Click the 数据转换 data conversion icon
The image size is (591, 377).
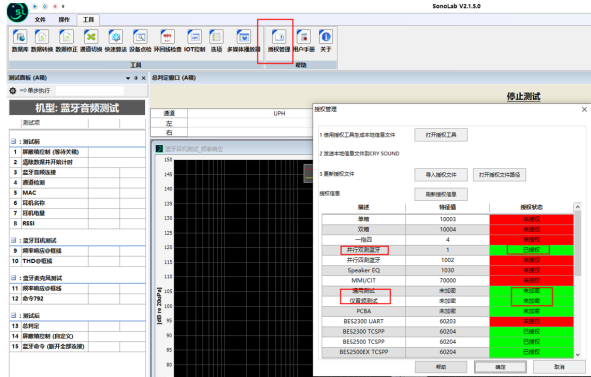(42, 41)
